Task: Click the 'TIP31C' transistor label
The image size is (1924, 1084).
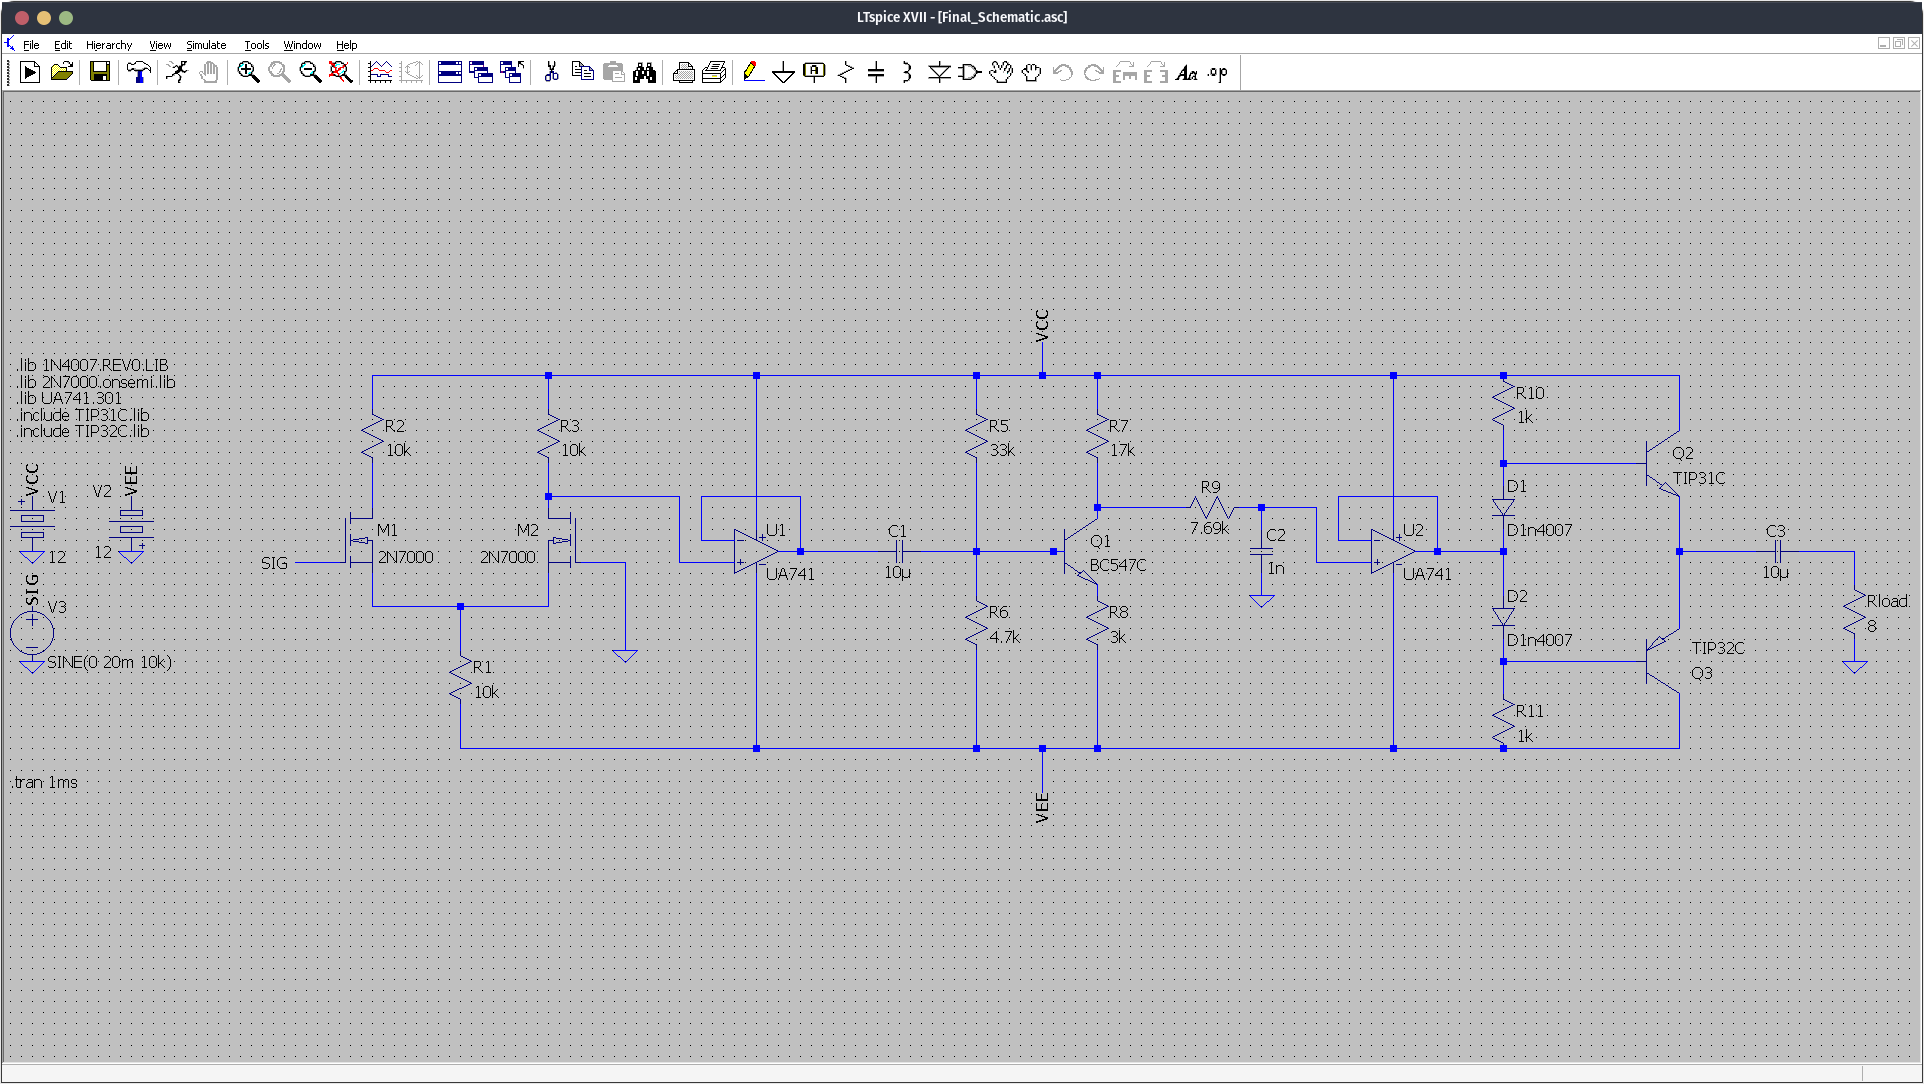Action: click(x=1699, y=478)
